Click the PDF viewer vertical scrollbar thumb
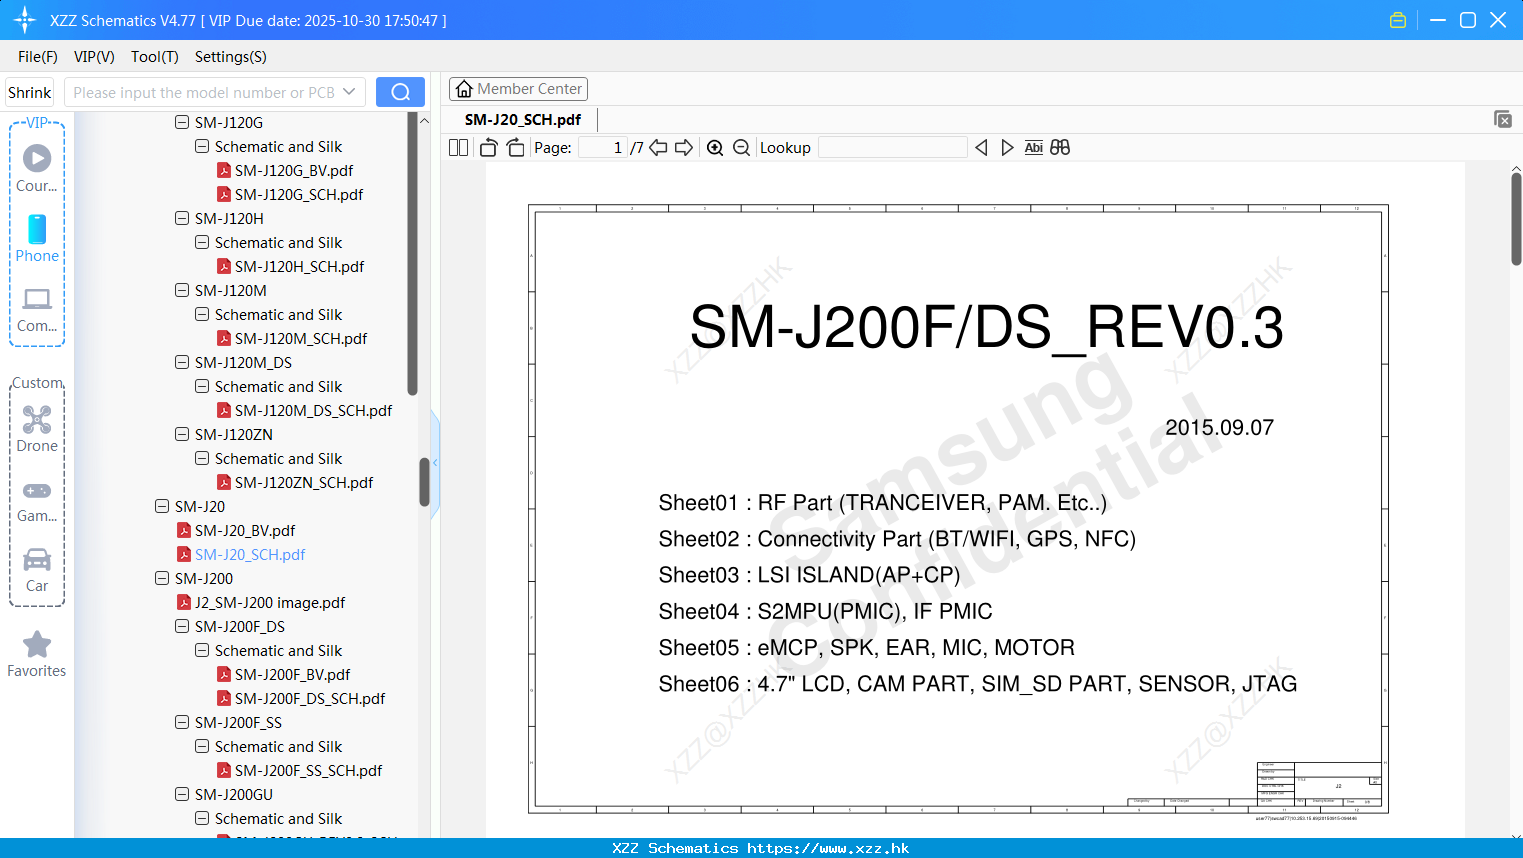This screenshot has height=858, width=1523. tap(1516, 218)
